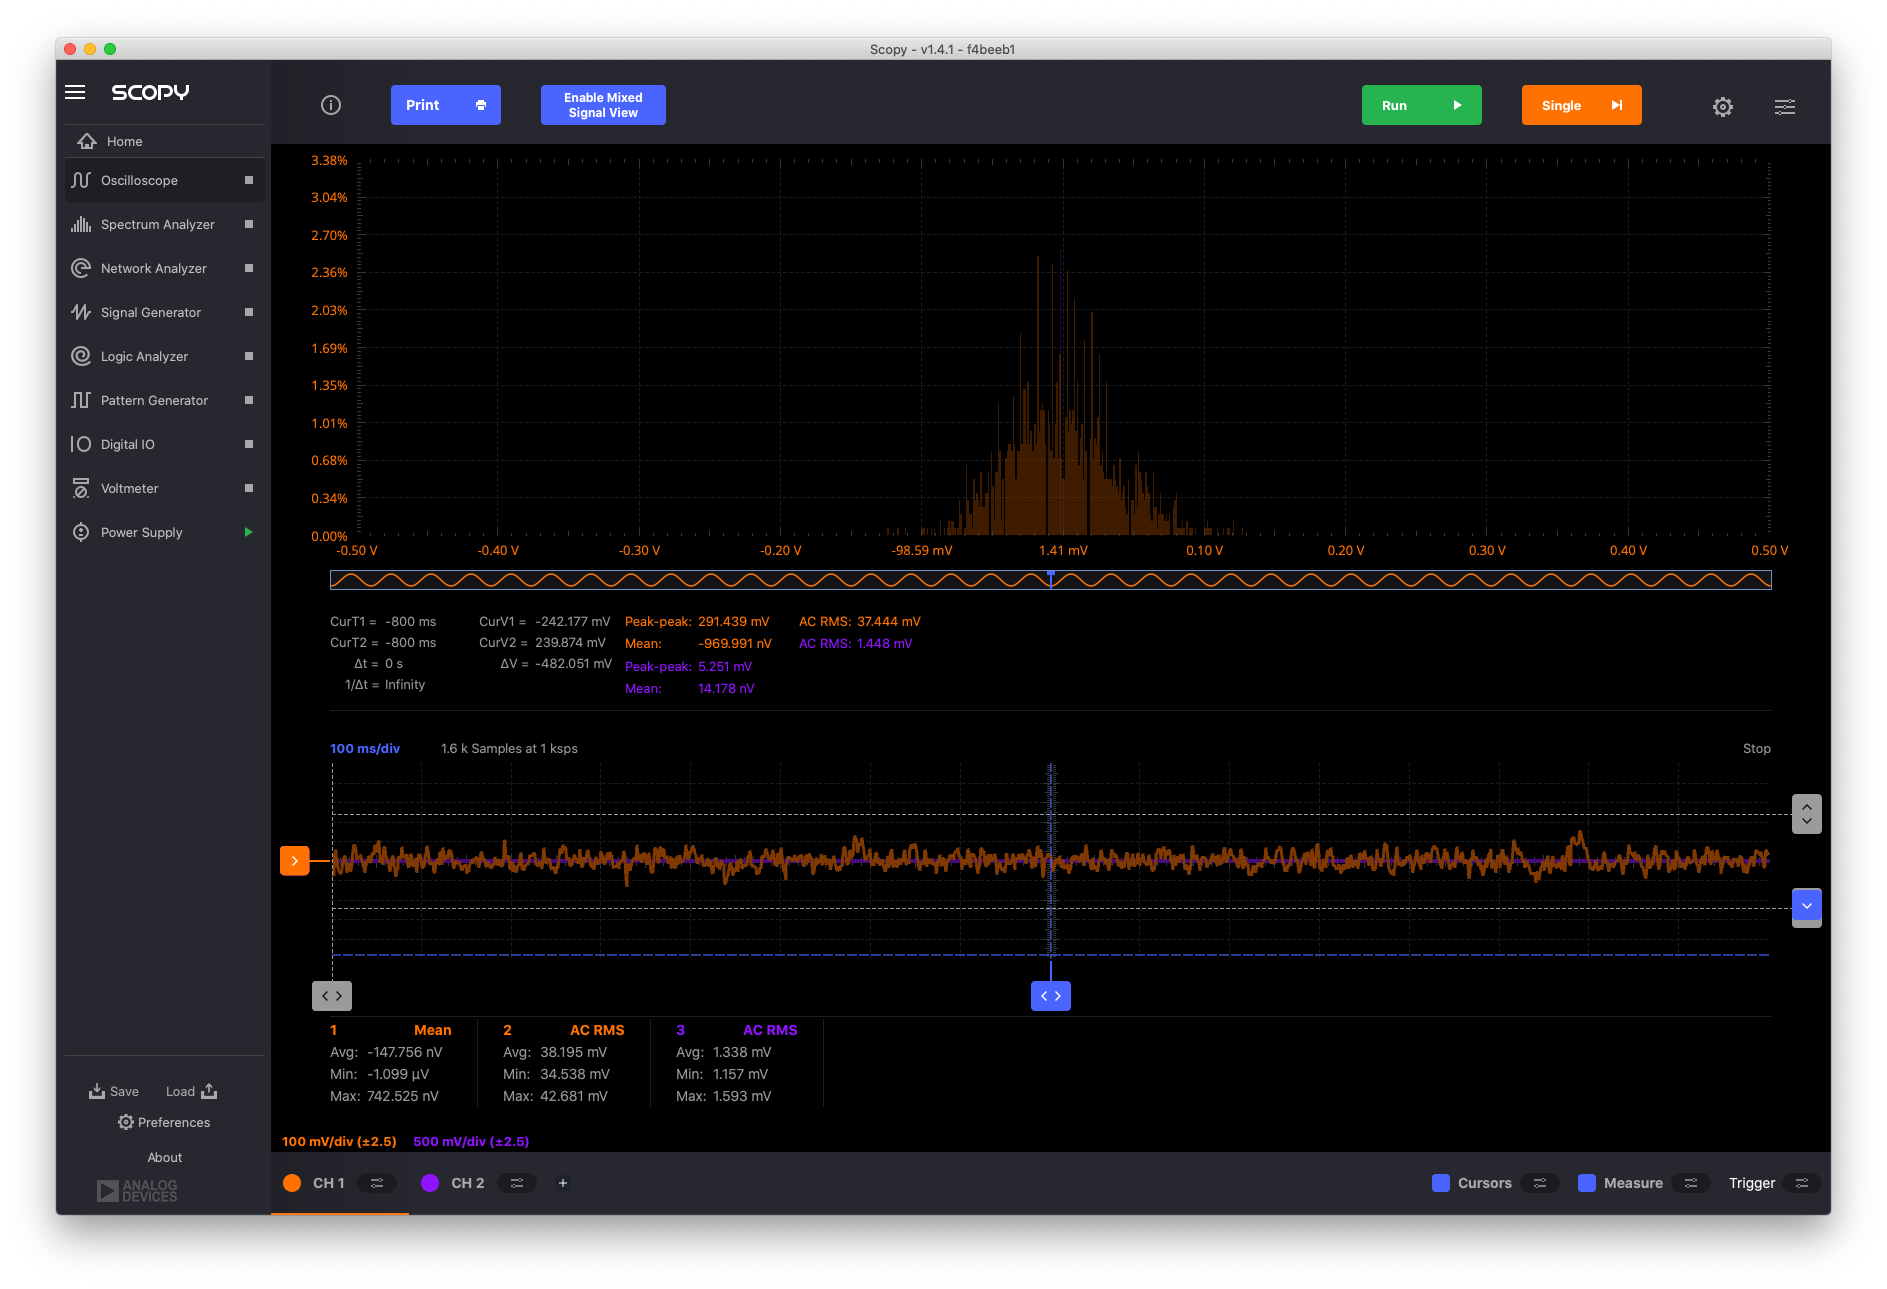The image size is (1887, 1289).
Task: Toggle the purple CH 2 enable circle
Action: (430, 1183)
